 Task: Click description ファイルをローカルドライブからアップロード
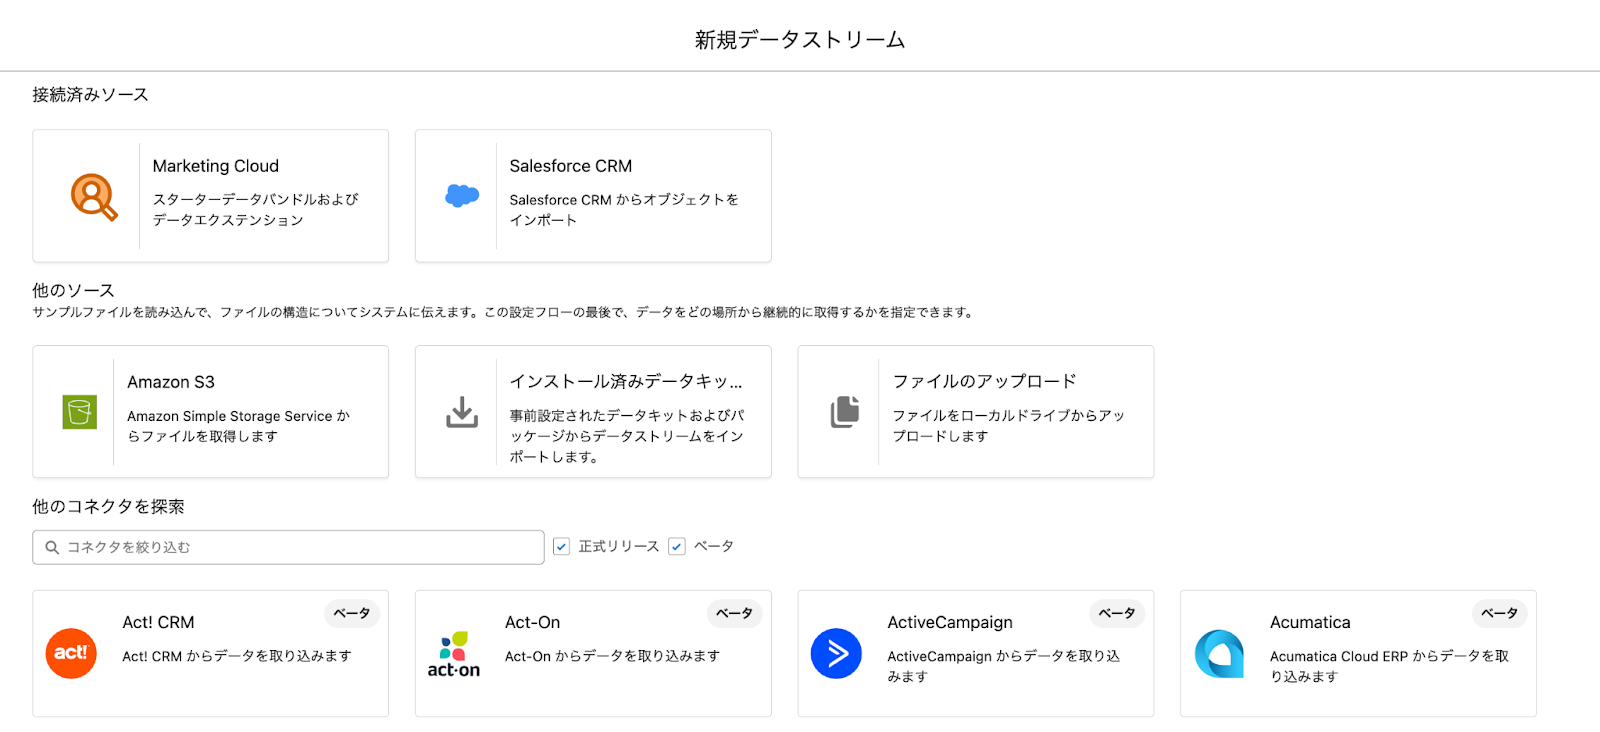(x=1008, y=425)
